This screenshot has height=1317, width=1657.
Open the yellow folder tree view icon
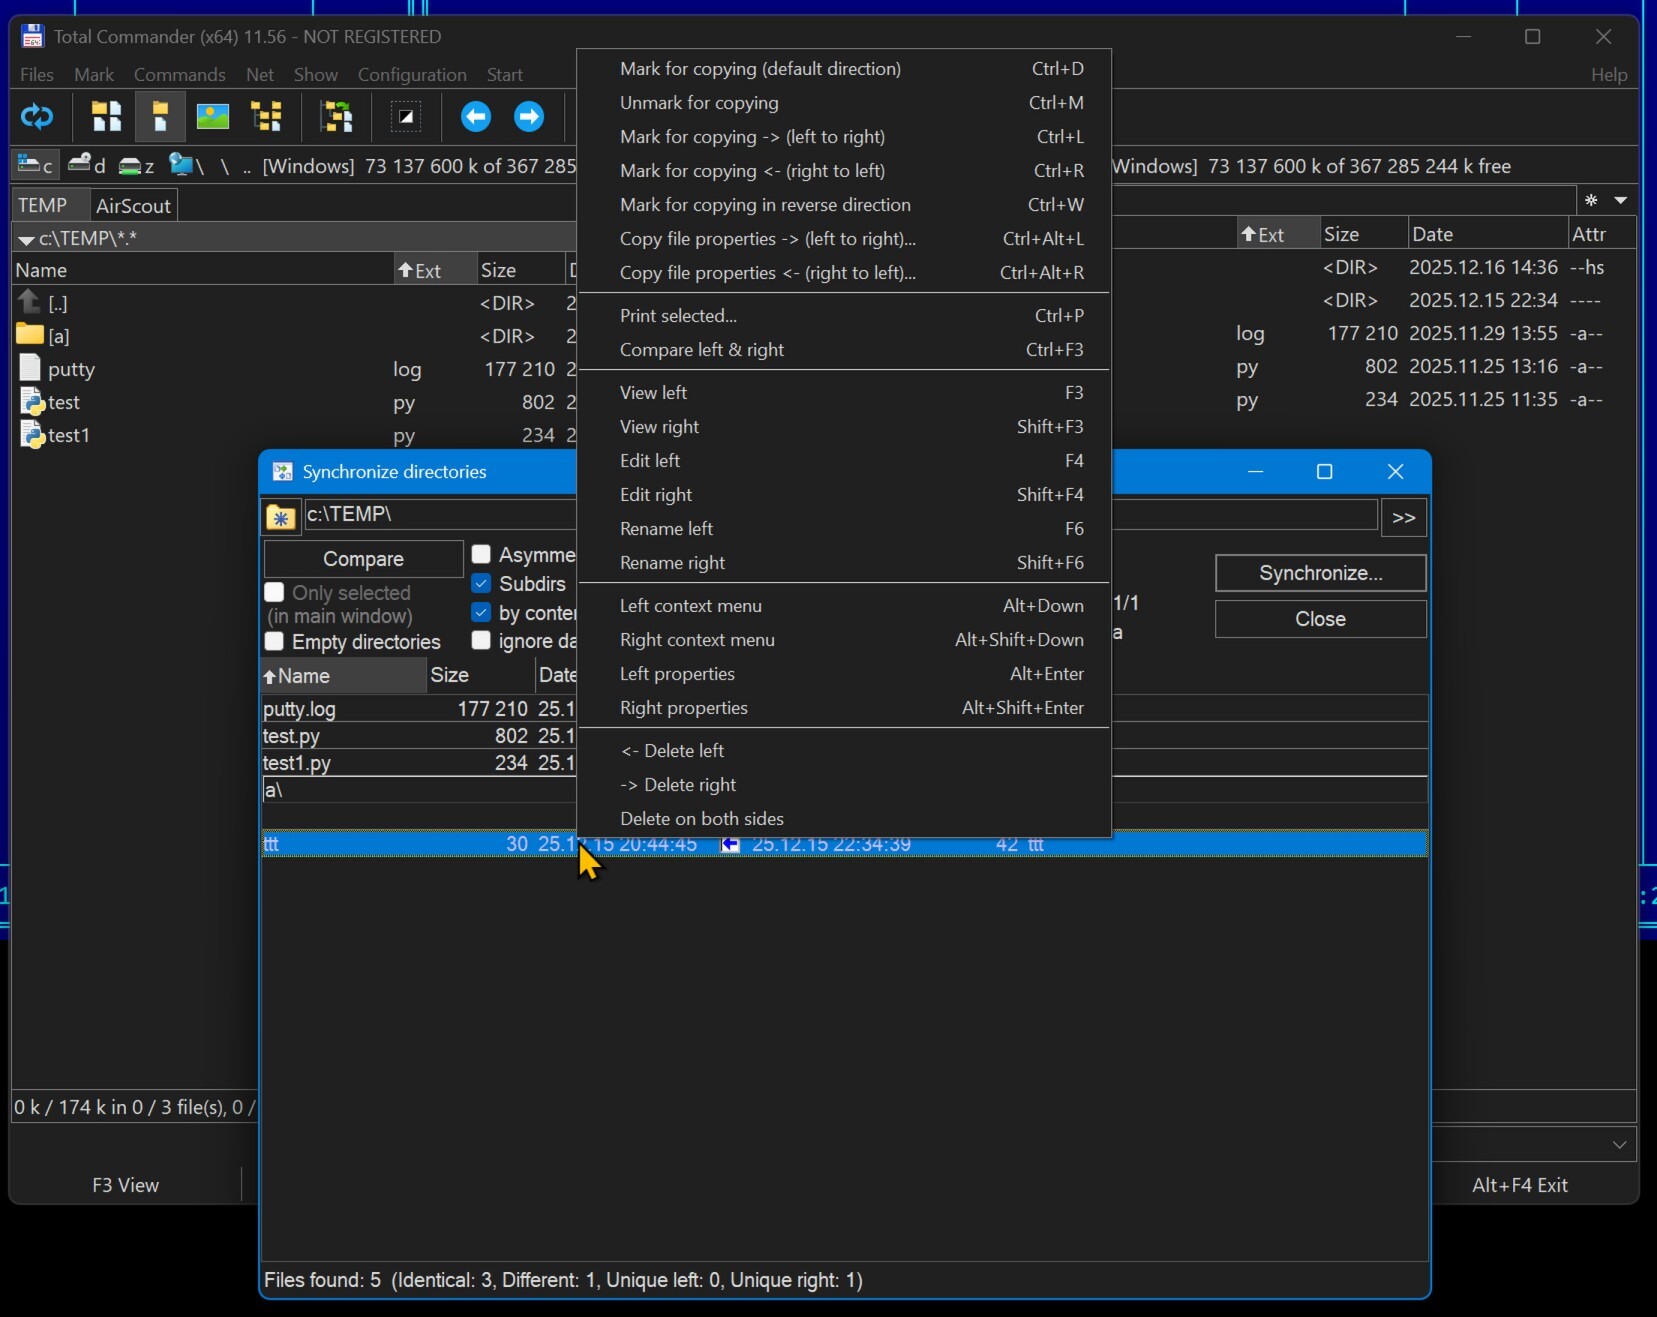tap(266, 117)
